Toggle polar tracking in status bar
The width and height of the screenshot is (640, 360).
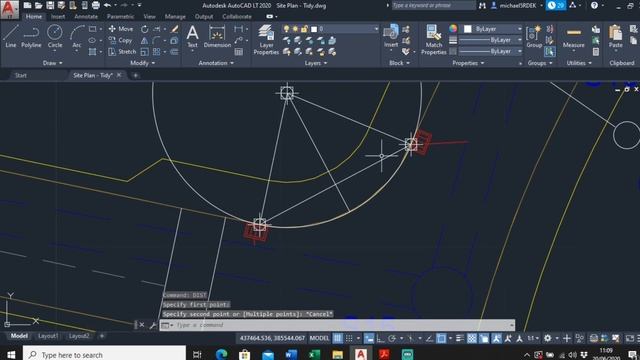[x=392, y=338]
